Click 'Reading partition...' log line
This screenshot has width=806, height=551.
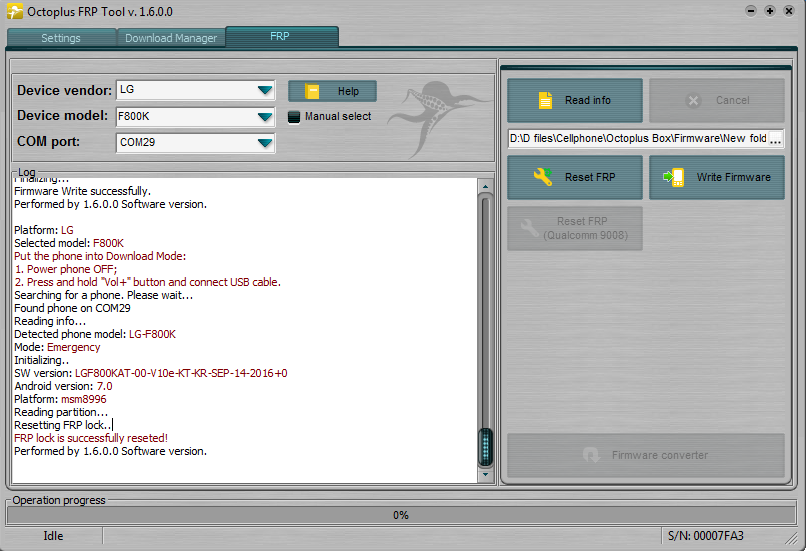coord(61,412)
